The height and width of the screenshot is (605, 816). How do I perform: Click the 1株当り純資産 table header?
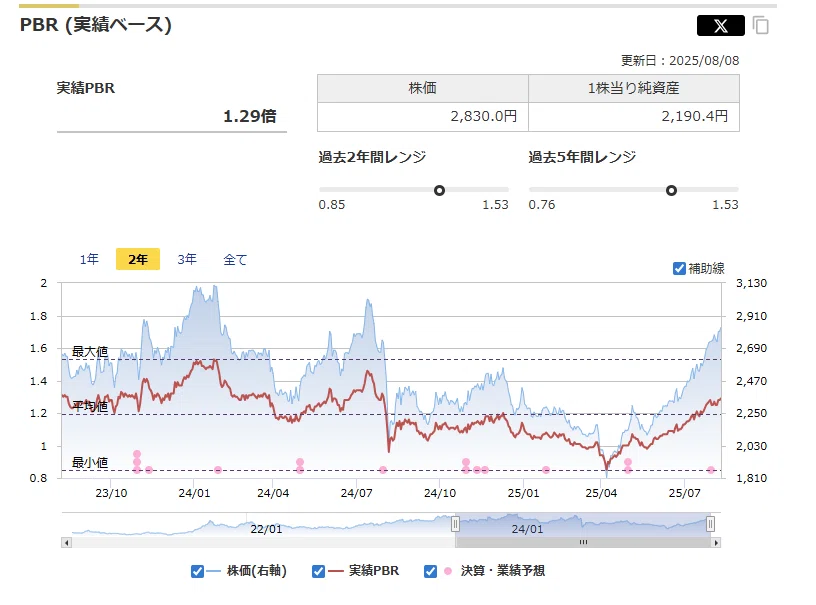(x=634, y=88)
